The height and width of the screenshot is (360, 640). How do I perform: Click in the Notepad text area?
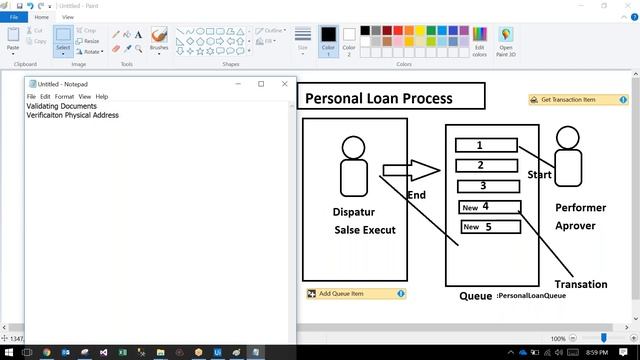point(157,222)
